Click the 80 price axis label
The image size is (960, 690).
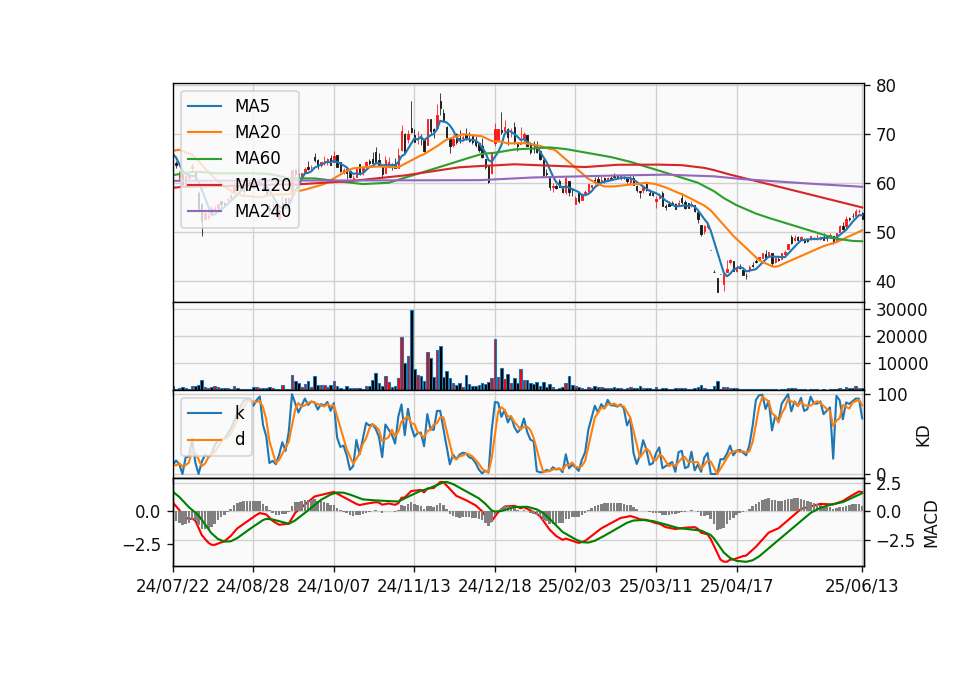885,86
